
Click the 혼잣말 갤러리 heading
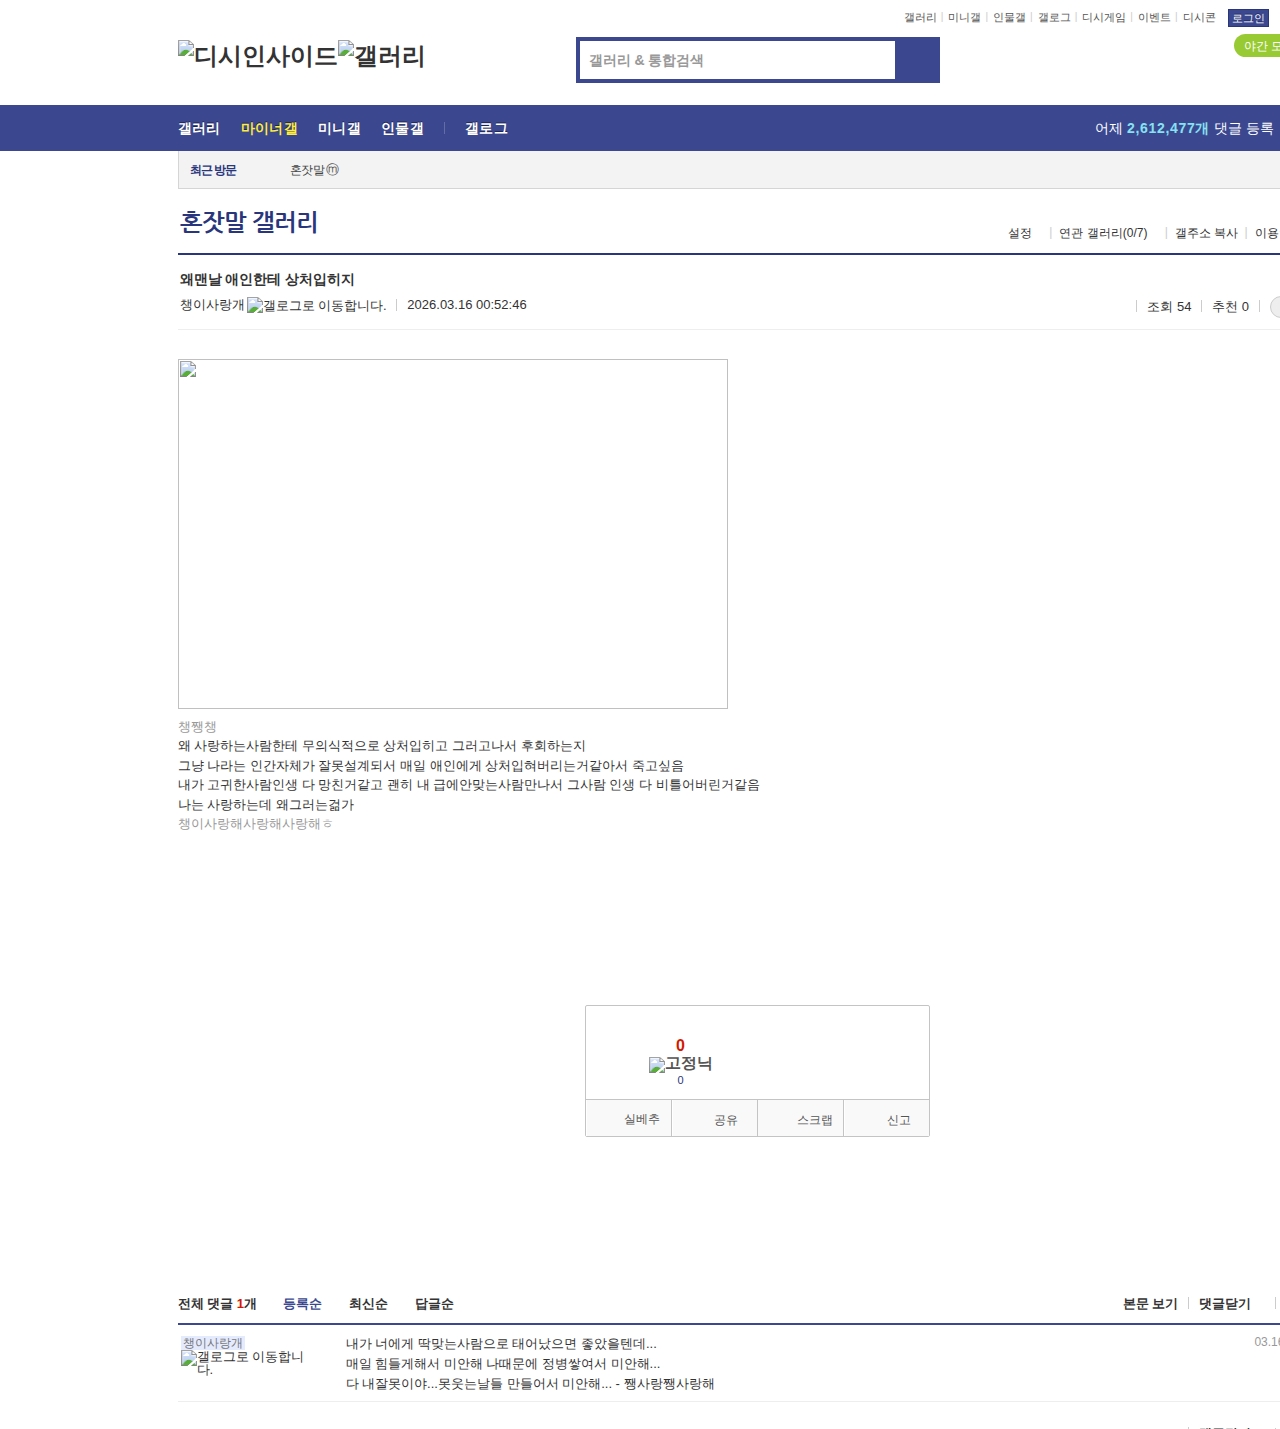(249, 222)
